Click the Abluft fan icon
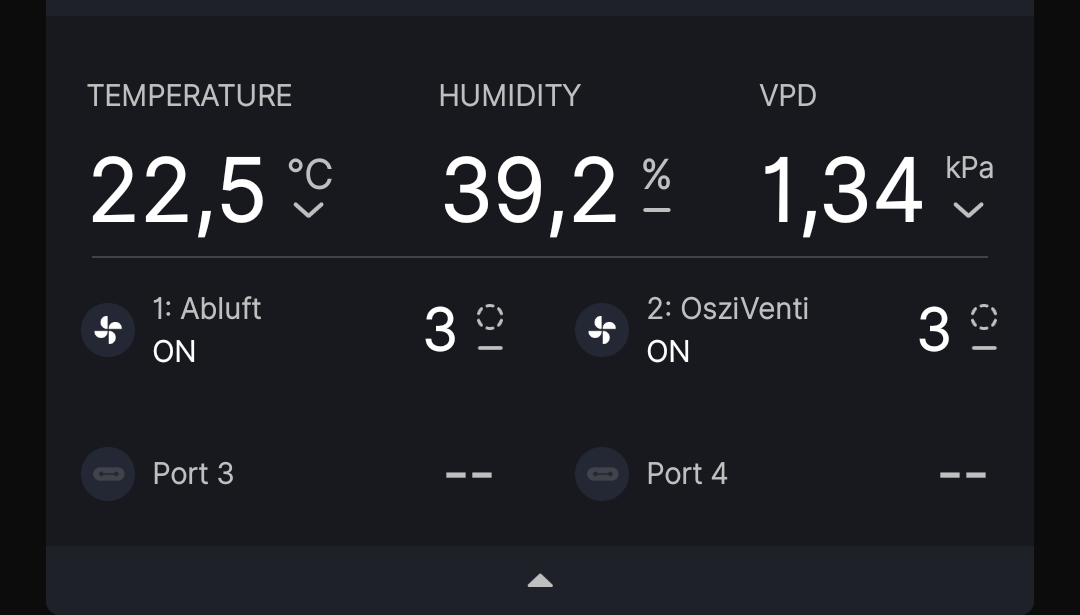This screenshot has height=615, width=1080. pos(108,330)
